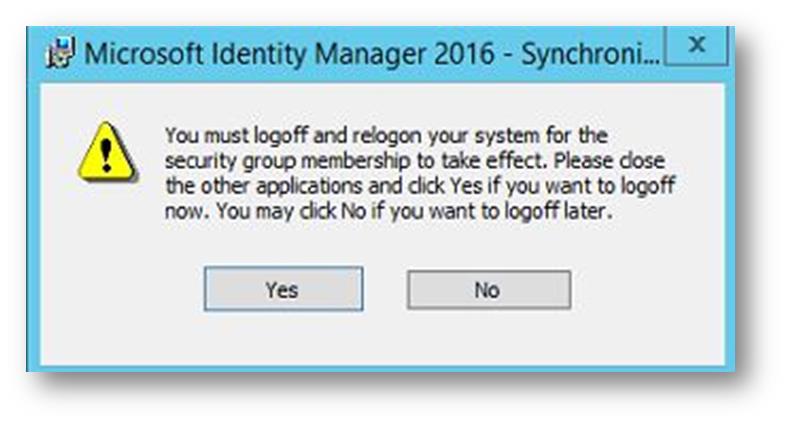Close the dialog with the X button
This screenshot has height=424, width=787.
point(697,45)
